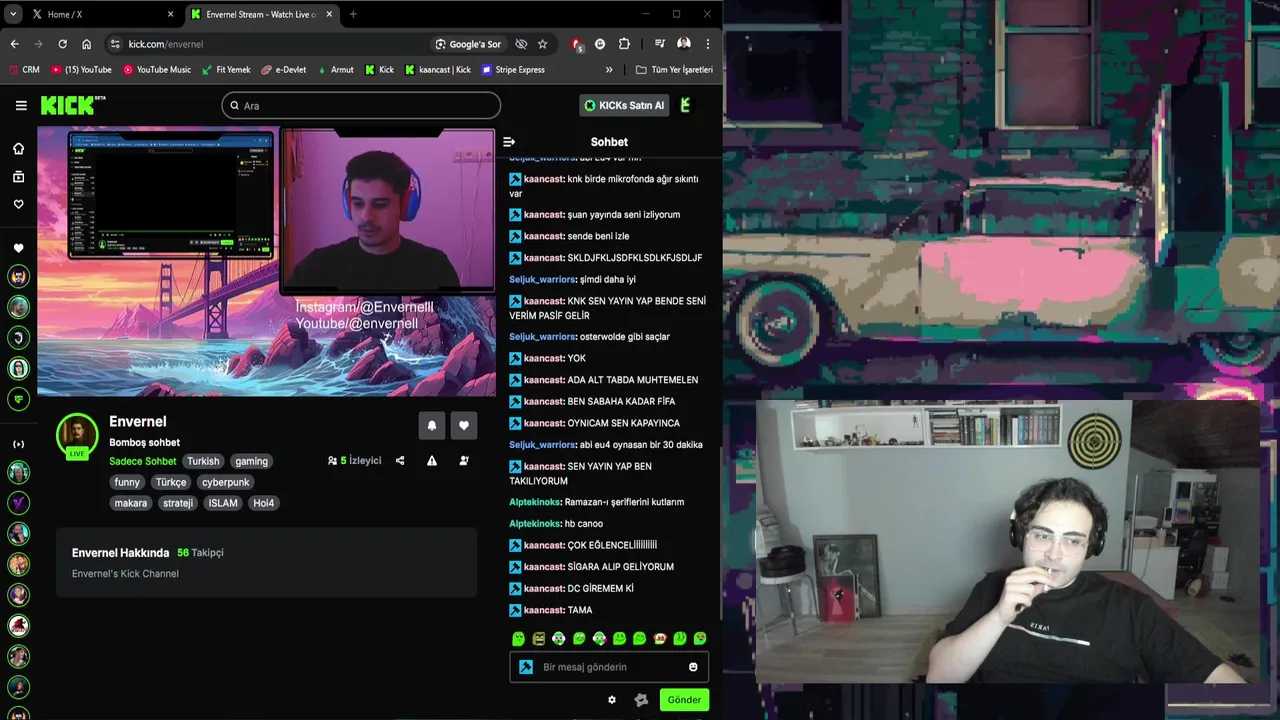The image size is (1280, 720).
Task: Click the chat badge icon beside Gönder
Action: coord(641,700)
